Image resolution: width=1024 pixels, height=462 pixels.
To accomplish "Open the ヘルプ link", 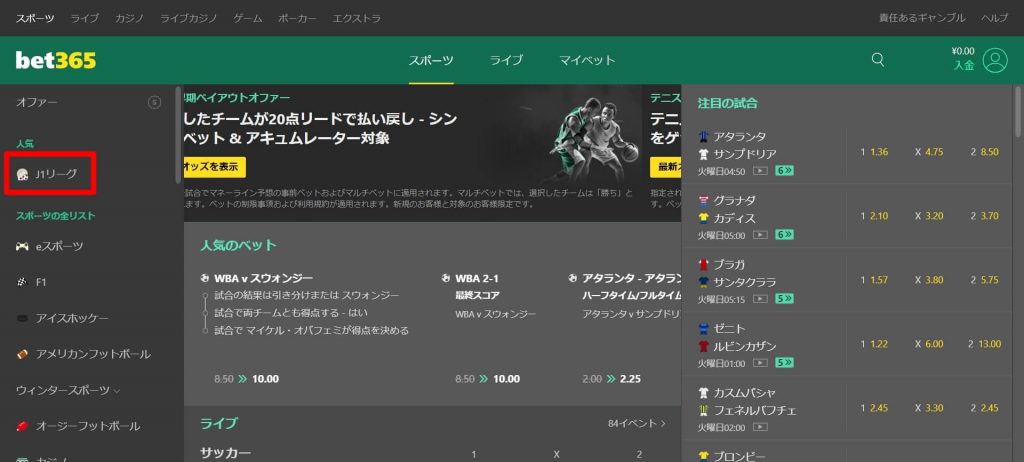I will (995, 18).
